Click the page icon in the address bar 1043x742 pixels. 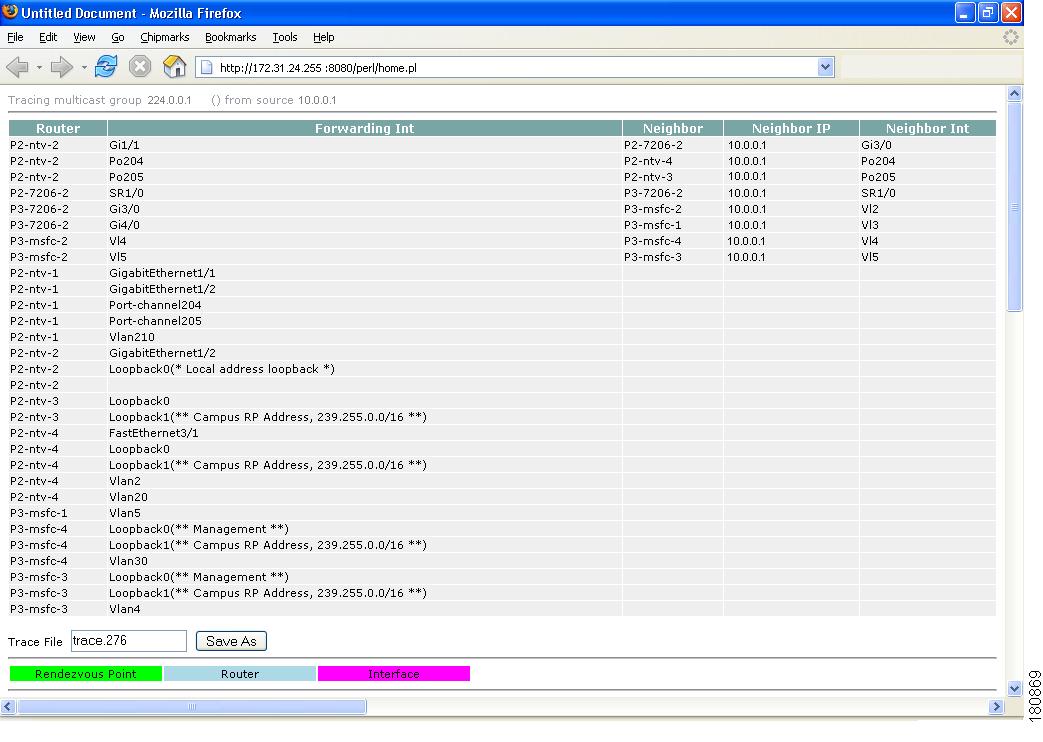207,67
